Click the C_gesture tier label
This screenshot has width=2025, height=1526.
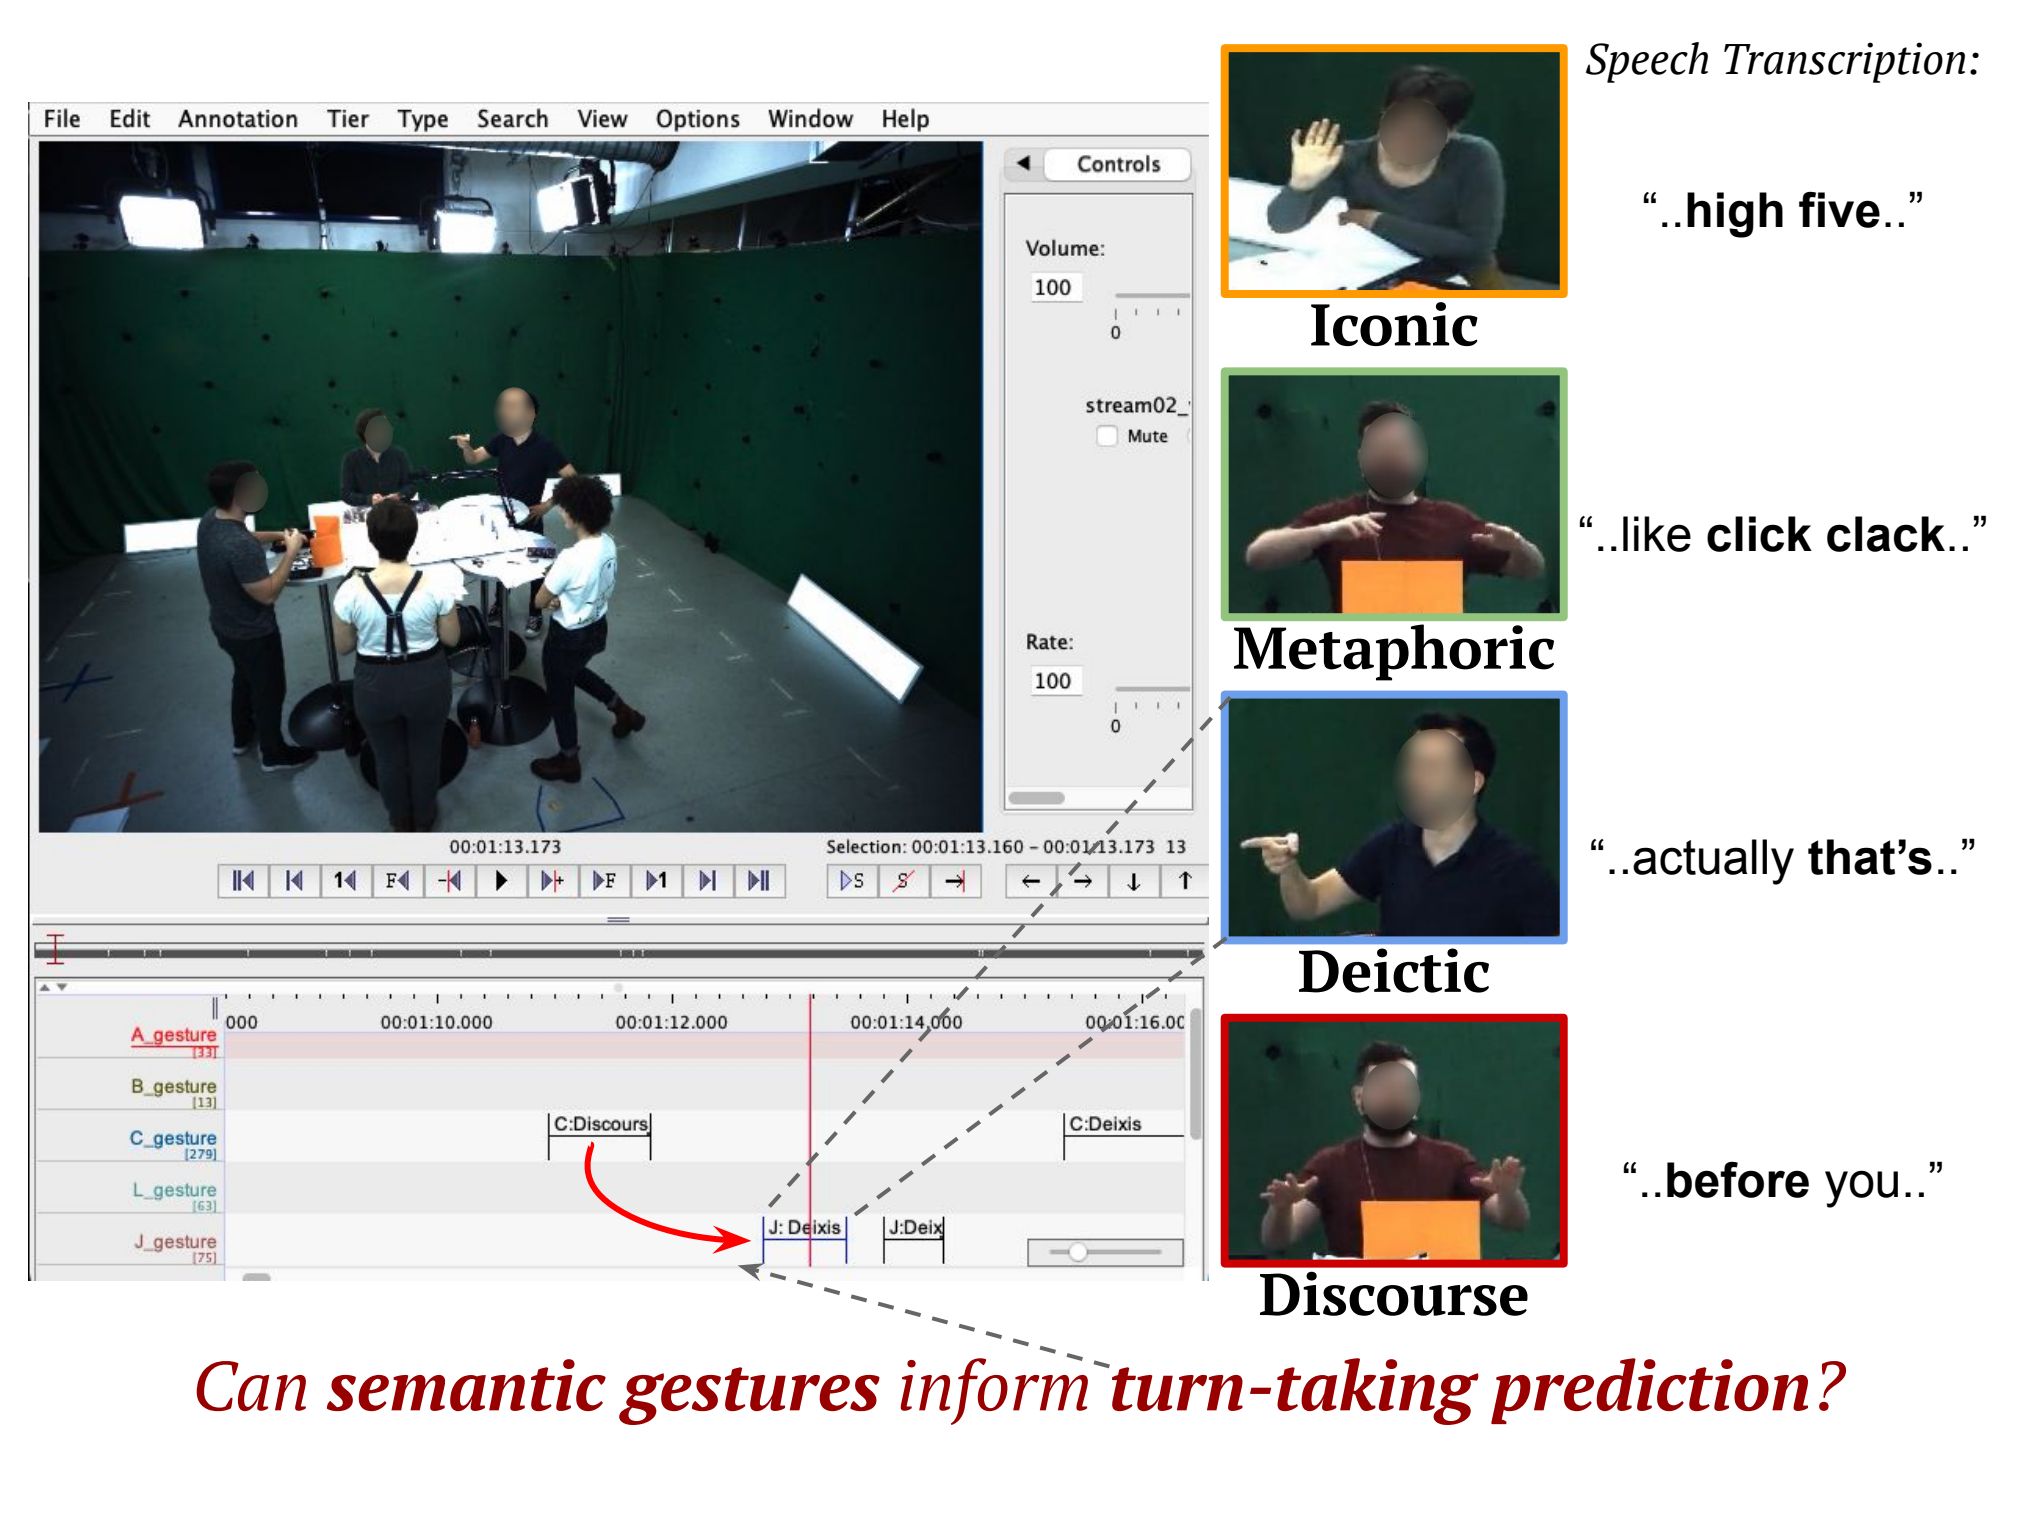coord(172,1138)
